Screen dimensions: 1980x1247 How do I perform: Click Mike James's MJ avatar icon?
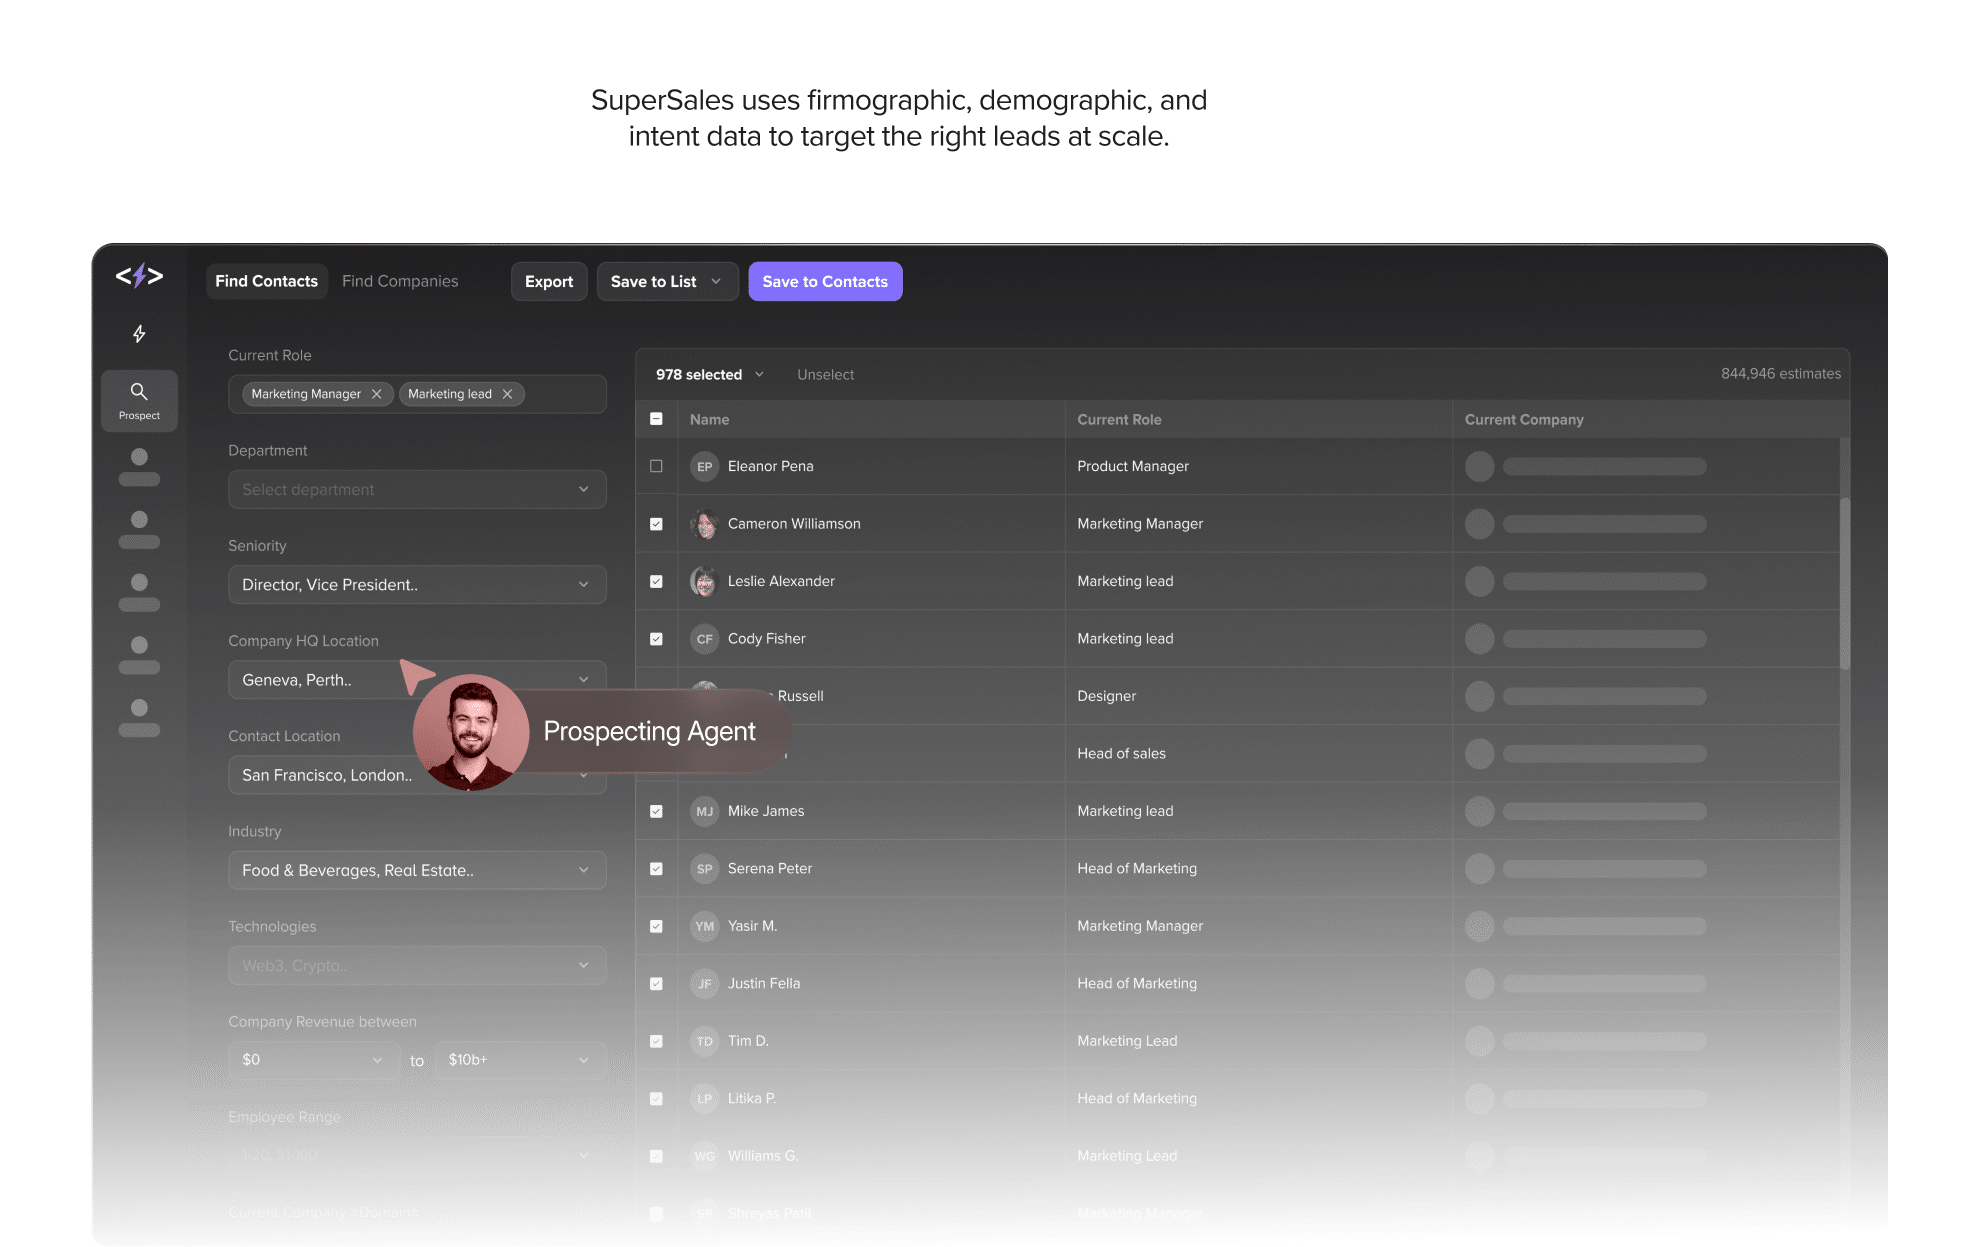pos(704,811)
